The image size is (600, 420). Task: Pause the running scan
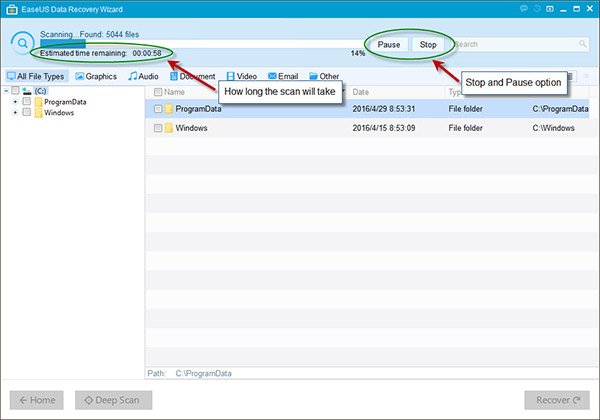388,45
